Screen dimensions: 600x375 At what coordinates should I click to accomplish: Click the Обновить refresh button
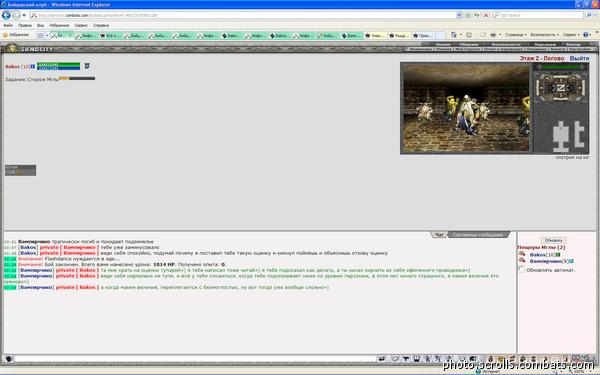(x=553, y=240)
